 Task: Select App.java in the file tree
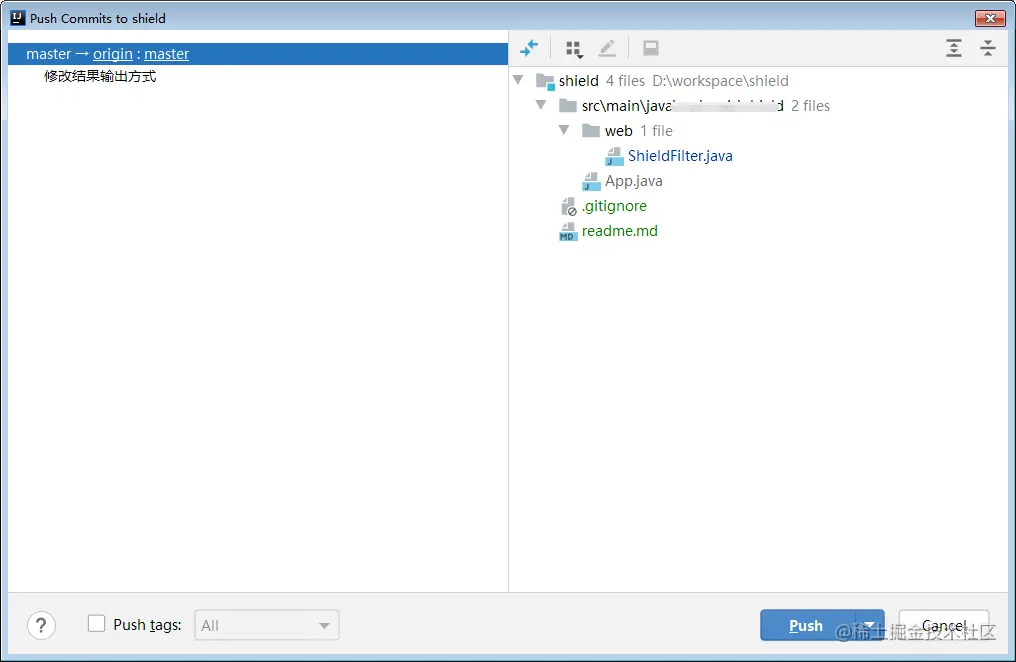point(634,181)
